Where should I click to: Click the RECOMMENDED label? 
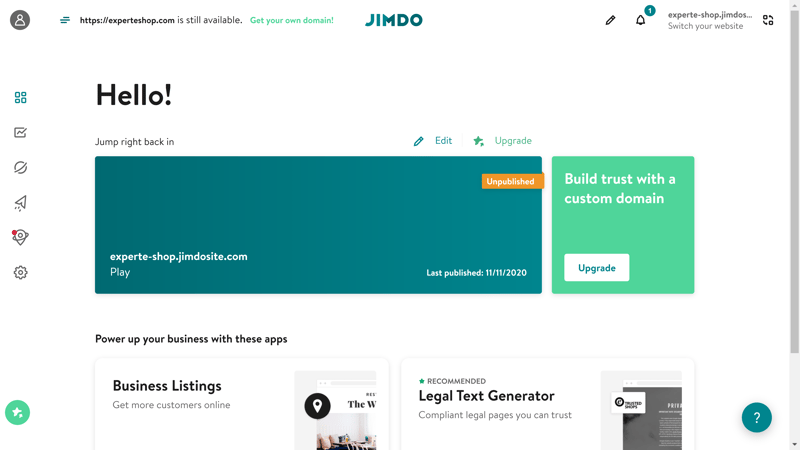click(456, 381)
